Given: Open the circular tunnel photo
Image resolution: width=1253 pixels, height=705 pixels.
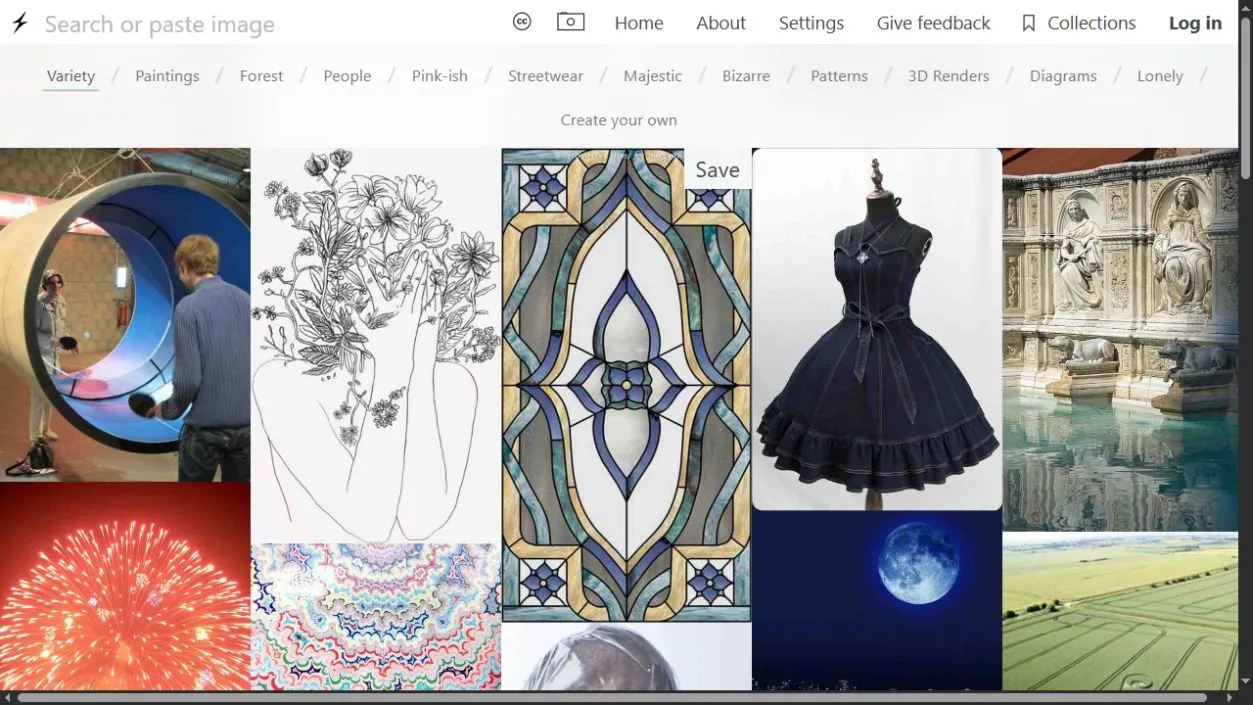Looking at the screenshot, I should click(125, 315).
